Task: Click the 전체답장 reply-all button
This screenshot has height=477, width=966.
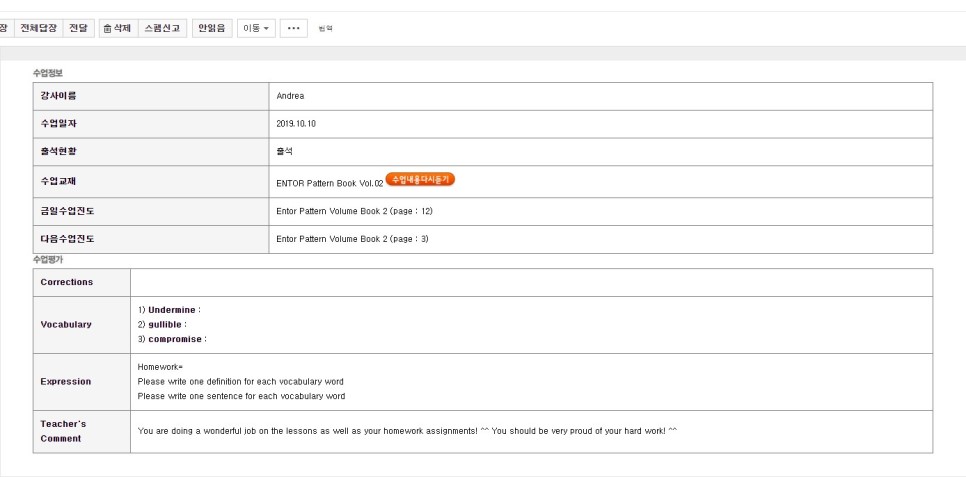Action: click(x=39, y=28)
